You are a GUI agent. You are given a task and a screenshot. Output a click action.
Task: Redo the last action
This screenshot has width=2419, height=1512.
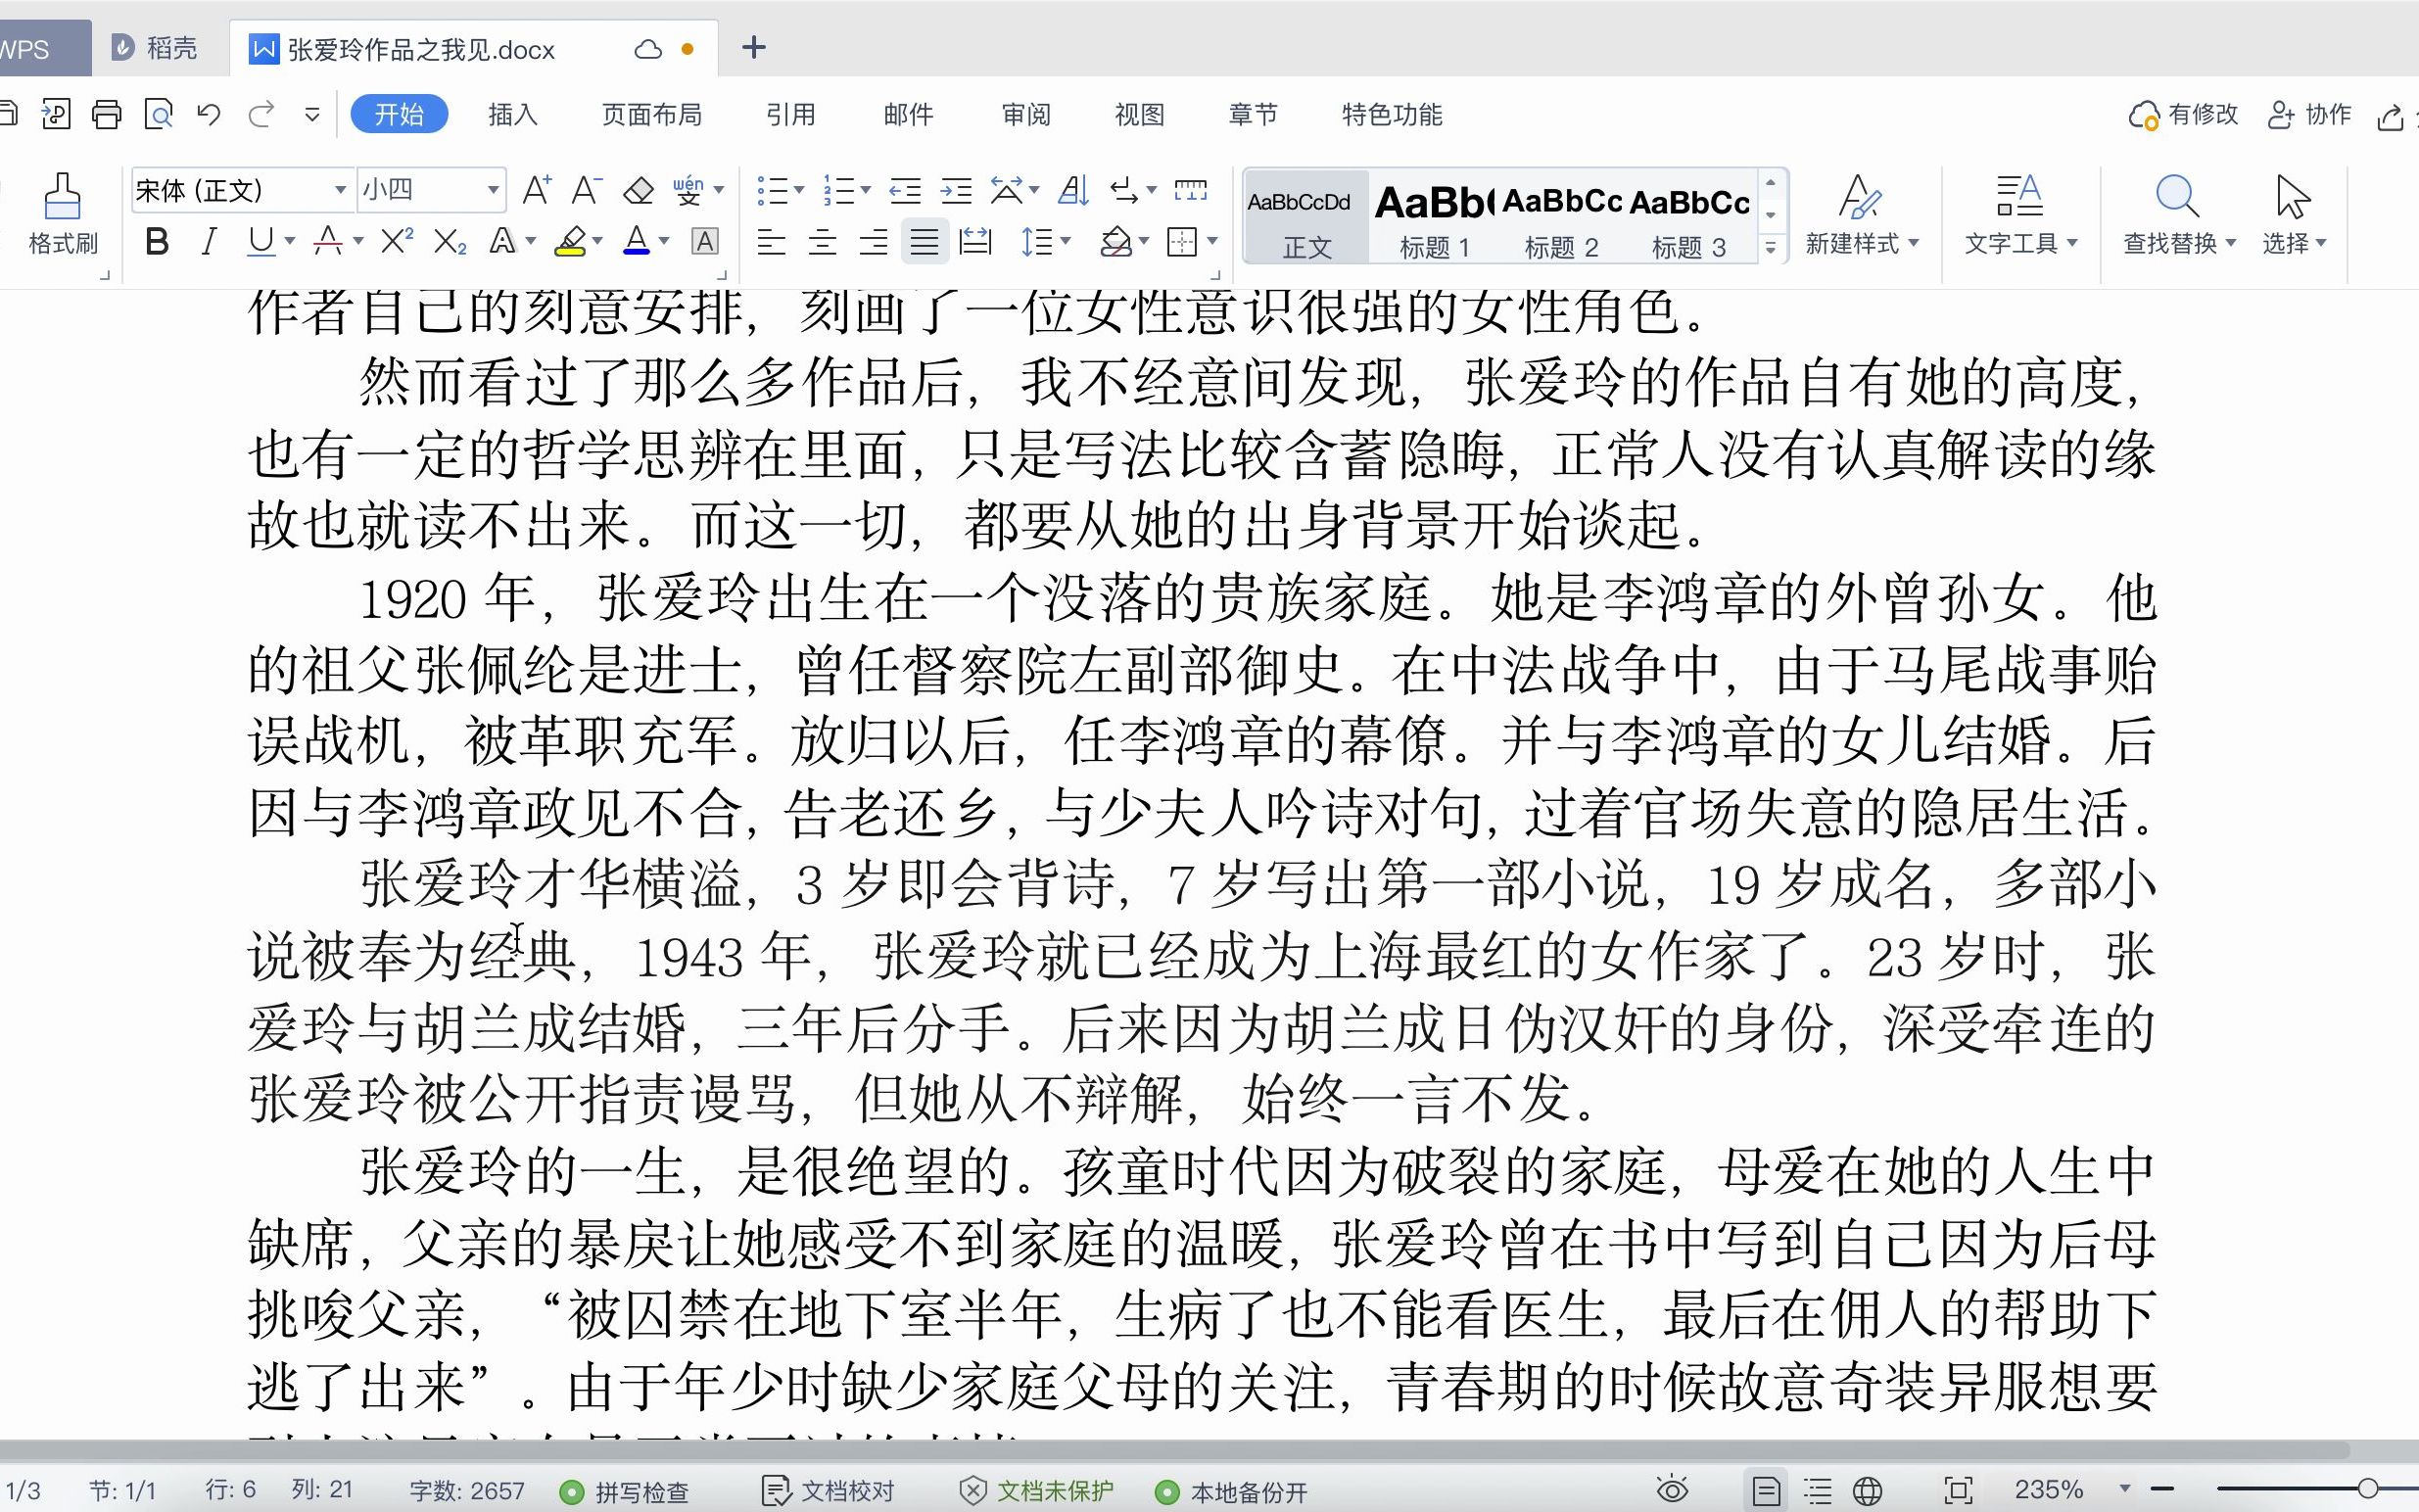[261, 115]
